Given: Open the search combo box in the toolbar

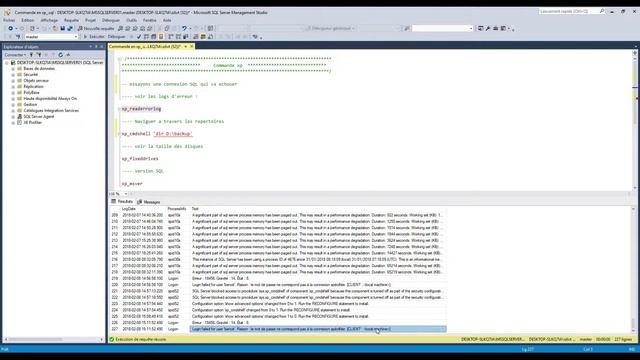Looking at the screenshot, I should tap(471, 28).
